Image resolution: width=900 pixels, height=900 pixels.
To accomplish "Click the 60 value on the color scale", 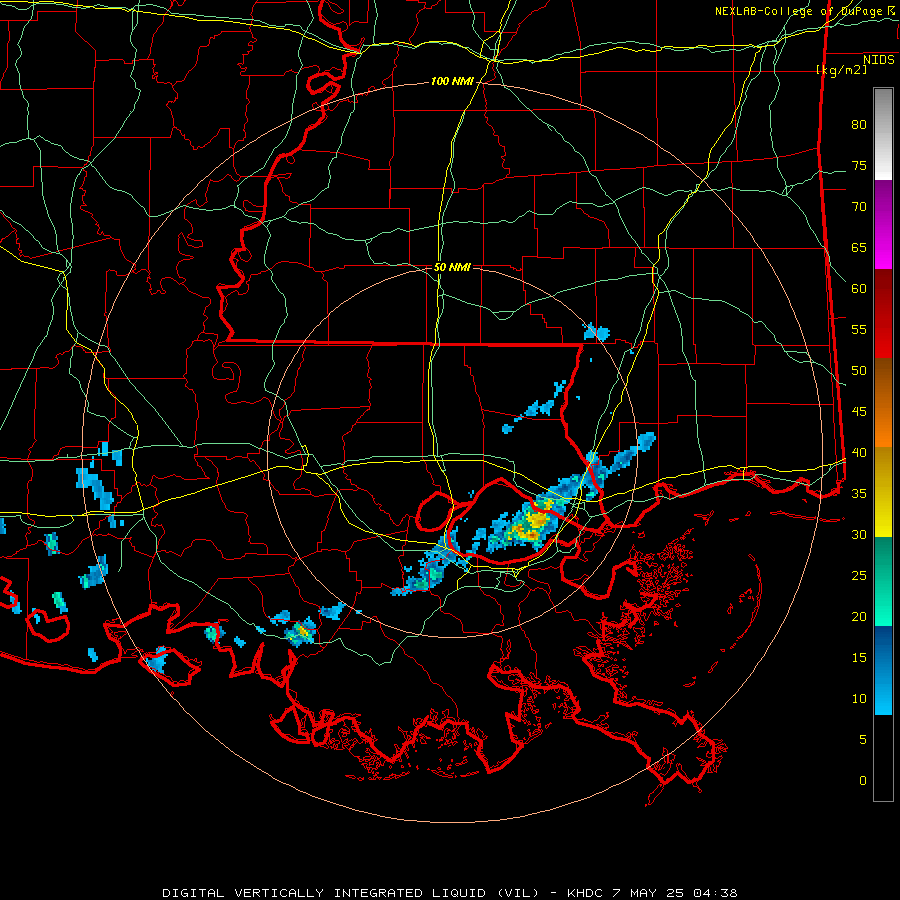I will (859, 289).
